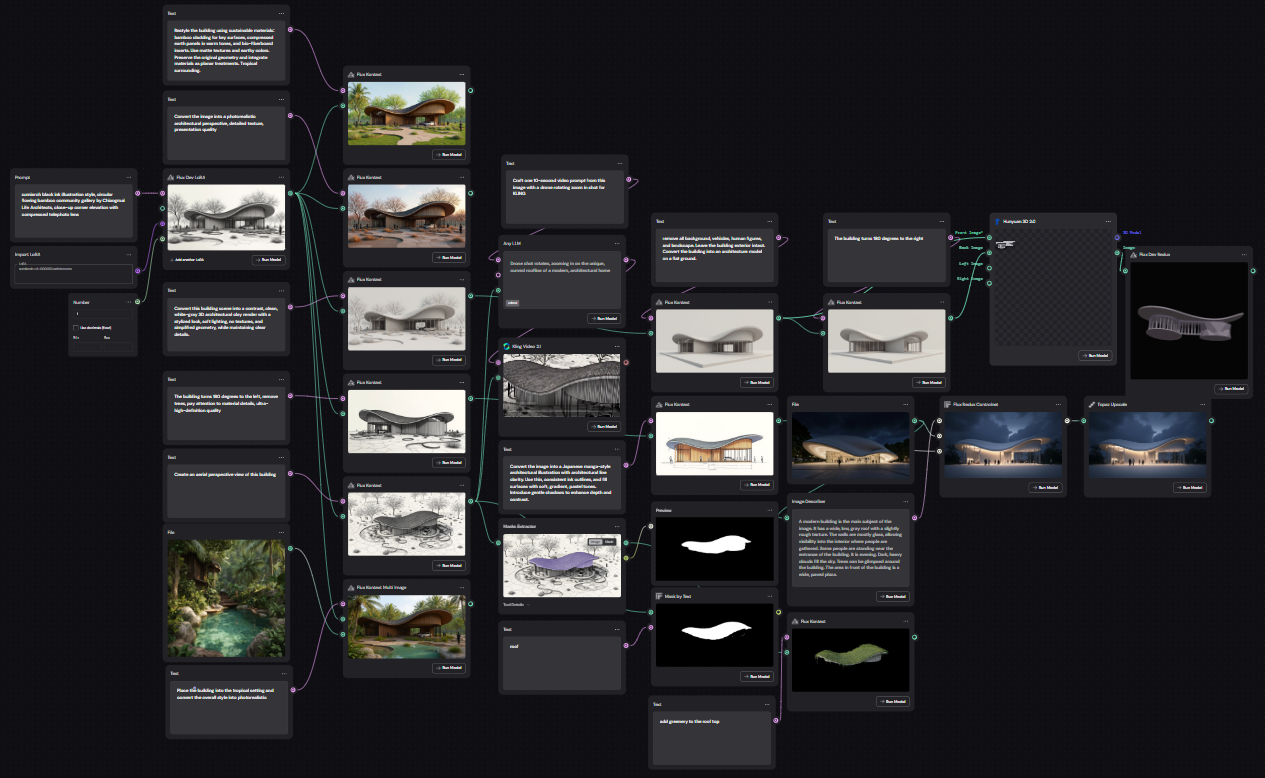The width and height of the screenshot is (1265, 778).
Task: Click the Flux Dev LoRA node icon
Action: 169,177
